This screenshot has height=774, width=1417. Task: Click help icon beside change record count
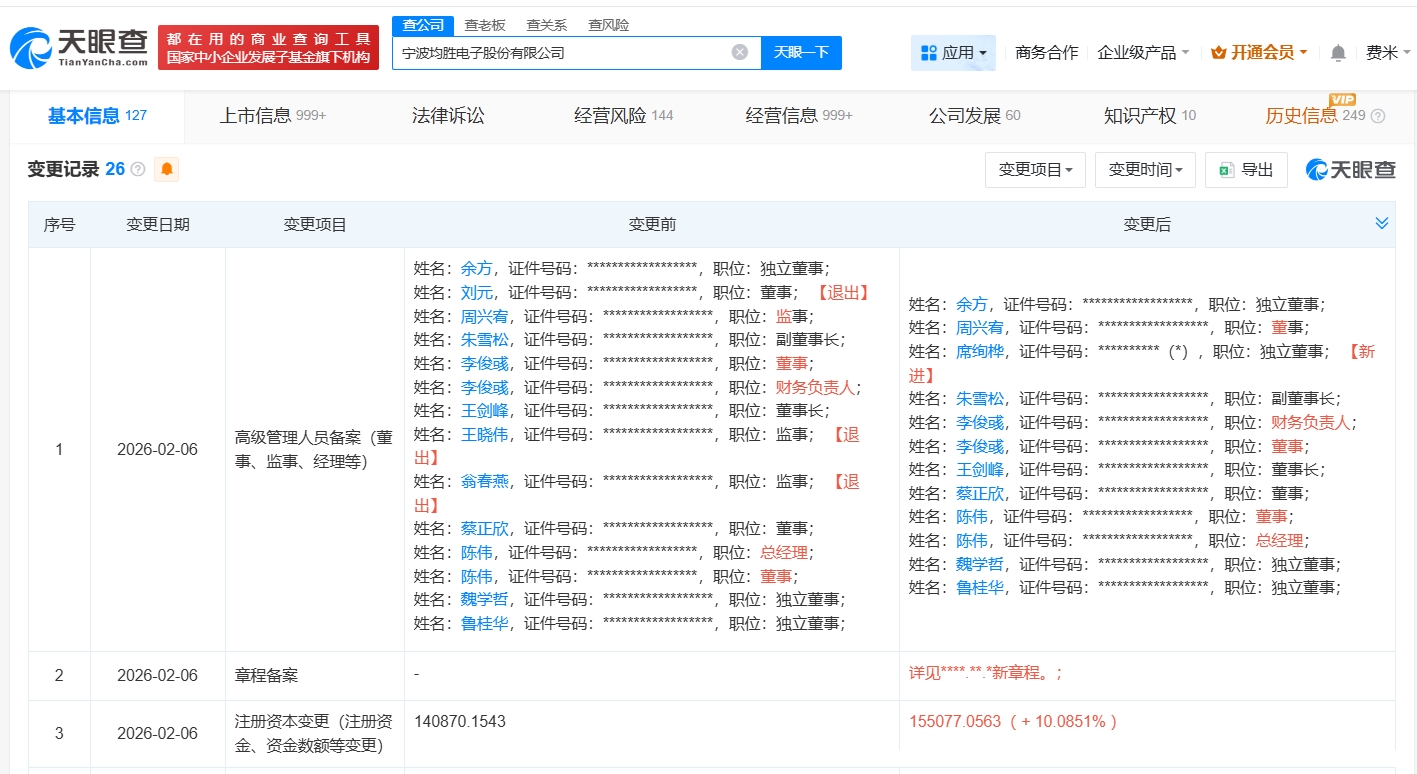[x=138, y=170]
